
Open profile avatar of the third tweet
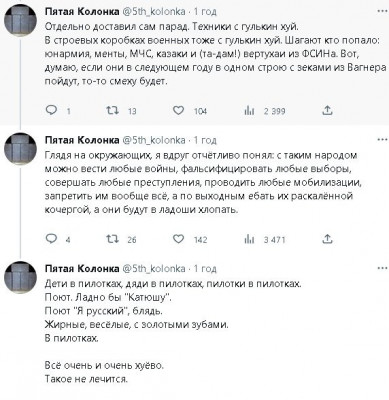pyautogui.click(x=20, y=277)
